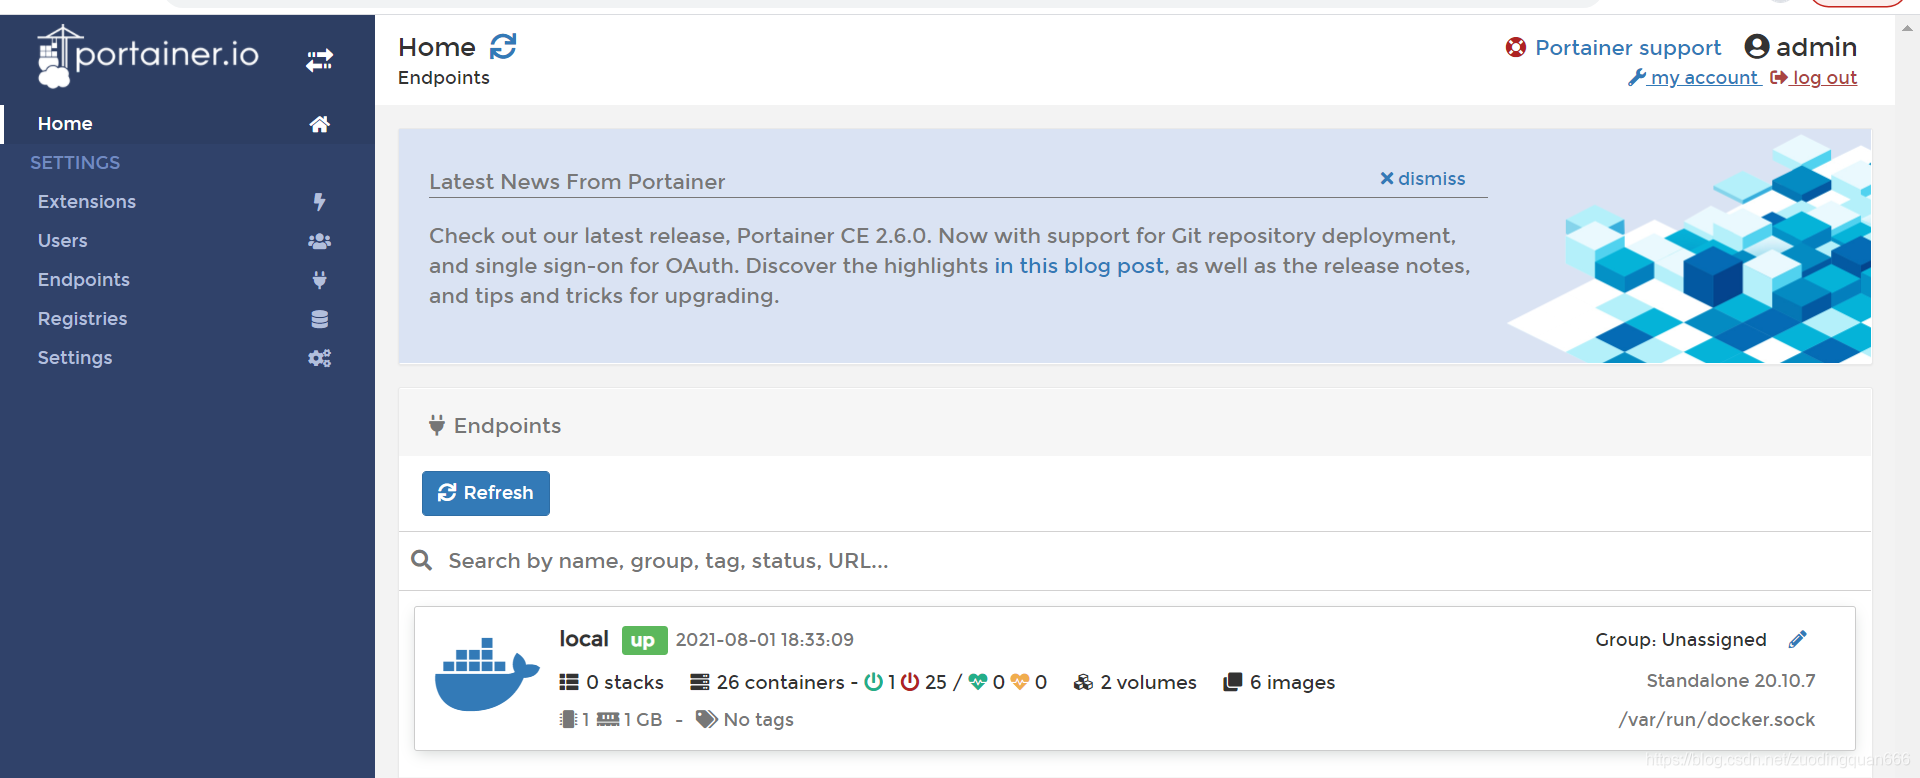Screen dimensions: 1920x778
Task: Click the green 'up' status badge
Action: [x=644, y=641]
